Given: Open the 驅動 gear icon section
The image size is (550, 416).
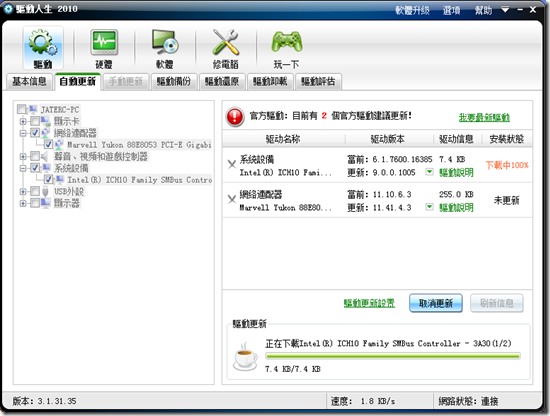Looking at the screenshot, I should [43, 48].
